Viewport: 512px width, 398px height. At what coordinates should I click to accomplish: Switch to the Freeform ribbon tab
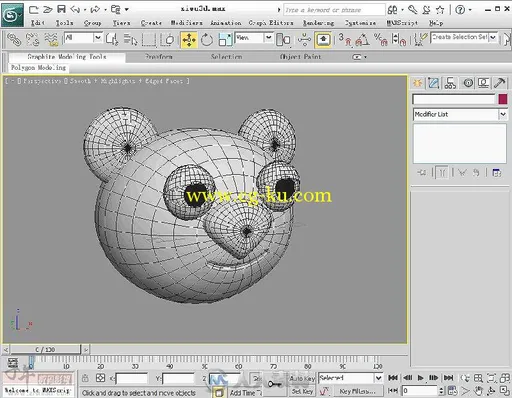pyautogui.click(x=159, y=57)
